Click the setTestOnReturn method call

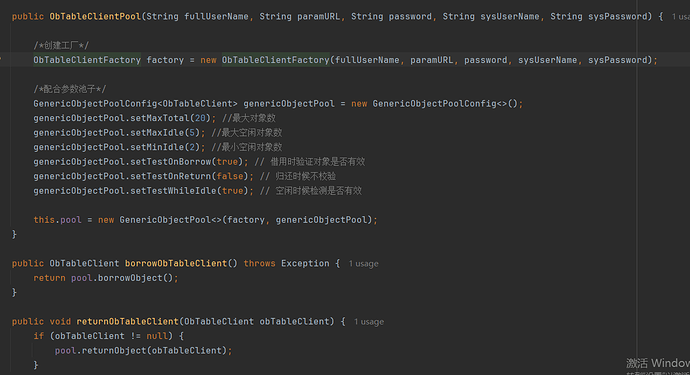tap(171, 176)
